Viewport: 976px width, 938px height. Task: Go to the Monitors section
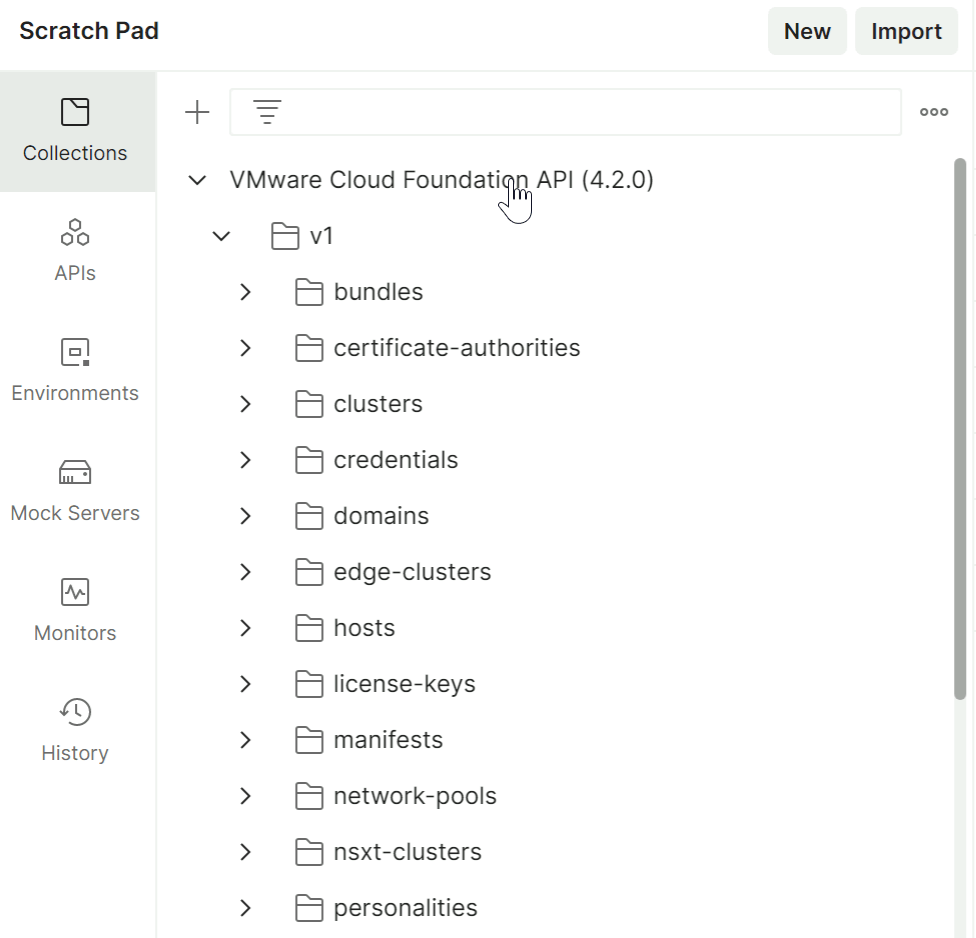pos(75,611)
